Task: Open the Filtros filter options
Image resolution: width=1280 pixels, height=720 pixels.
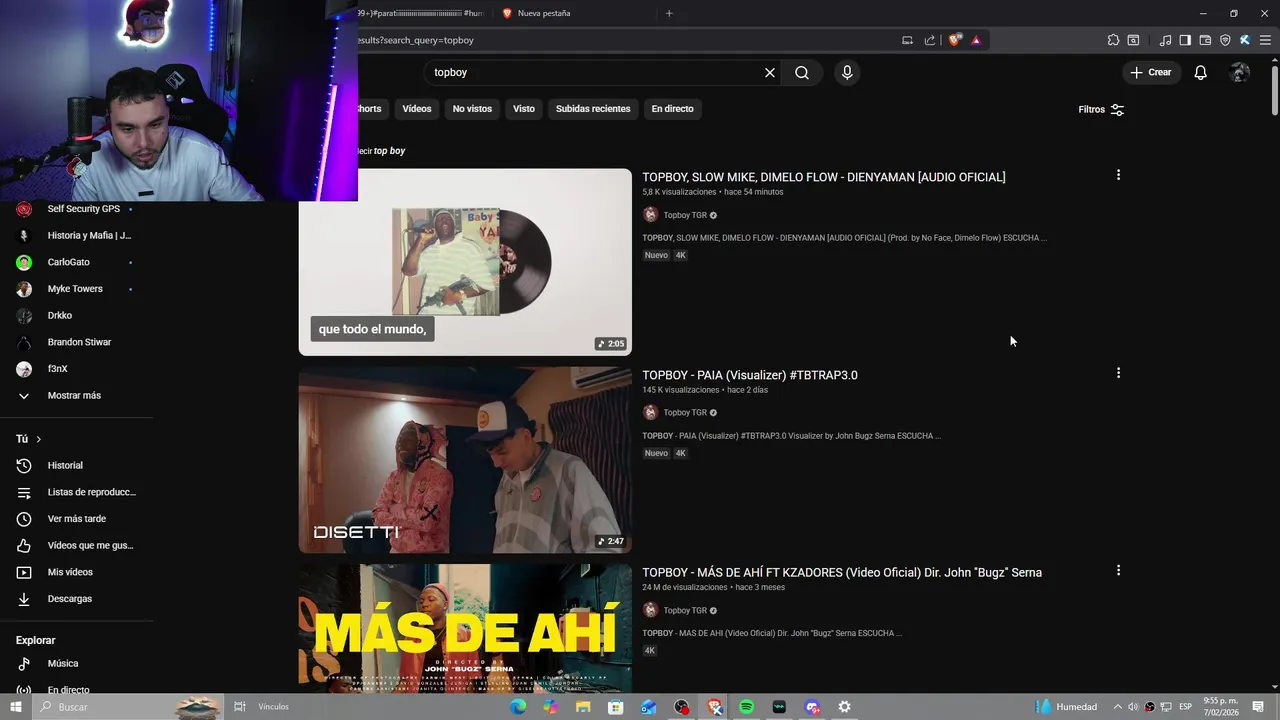Action: [x=1101, y=109]
